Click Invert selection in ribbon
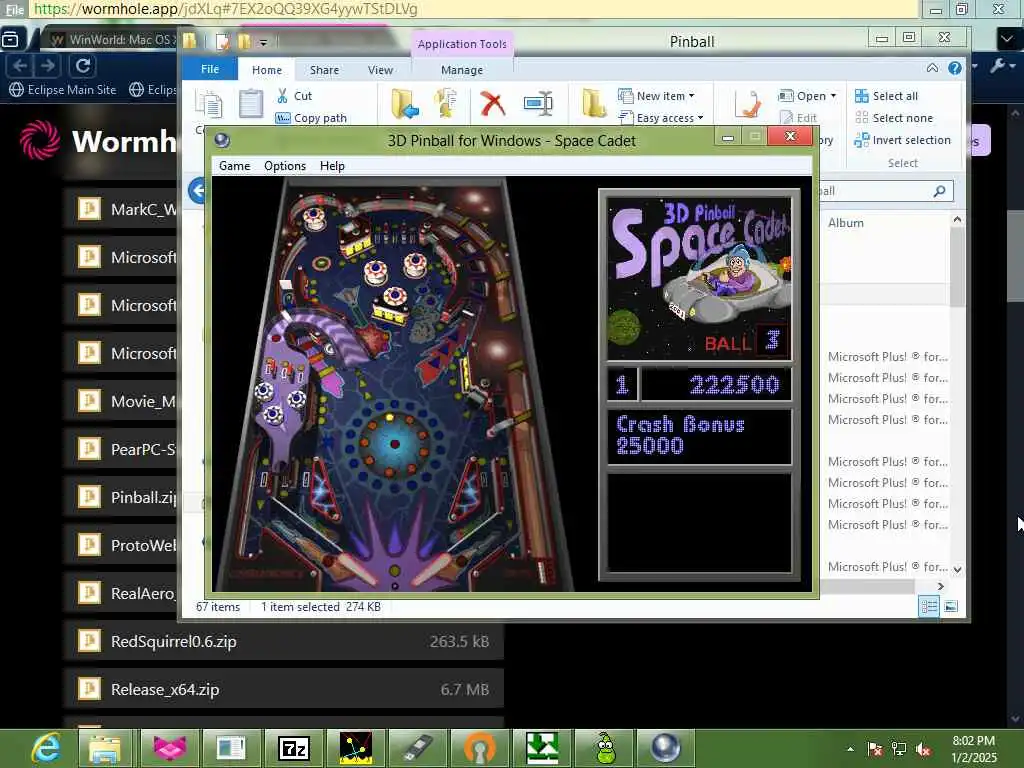The image size is (1024, 768). point(903,140)
